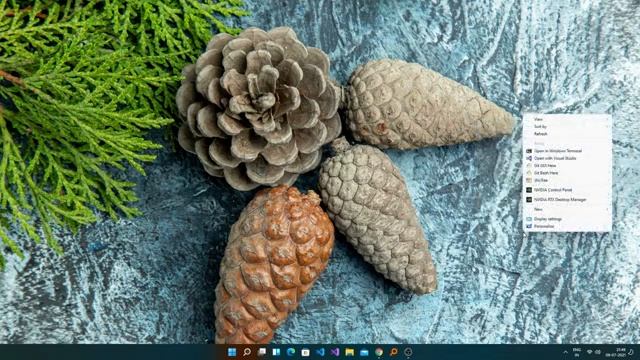640x360 pixels.
Task: Open the orange magnifier taskbar app
Action: pos(394,352)
